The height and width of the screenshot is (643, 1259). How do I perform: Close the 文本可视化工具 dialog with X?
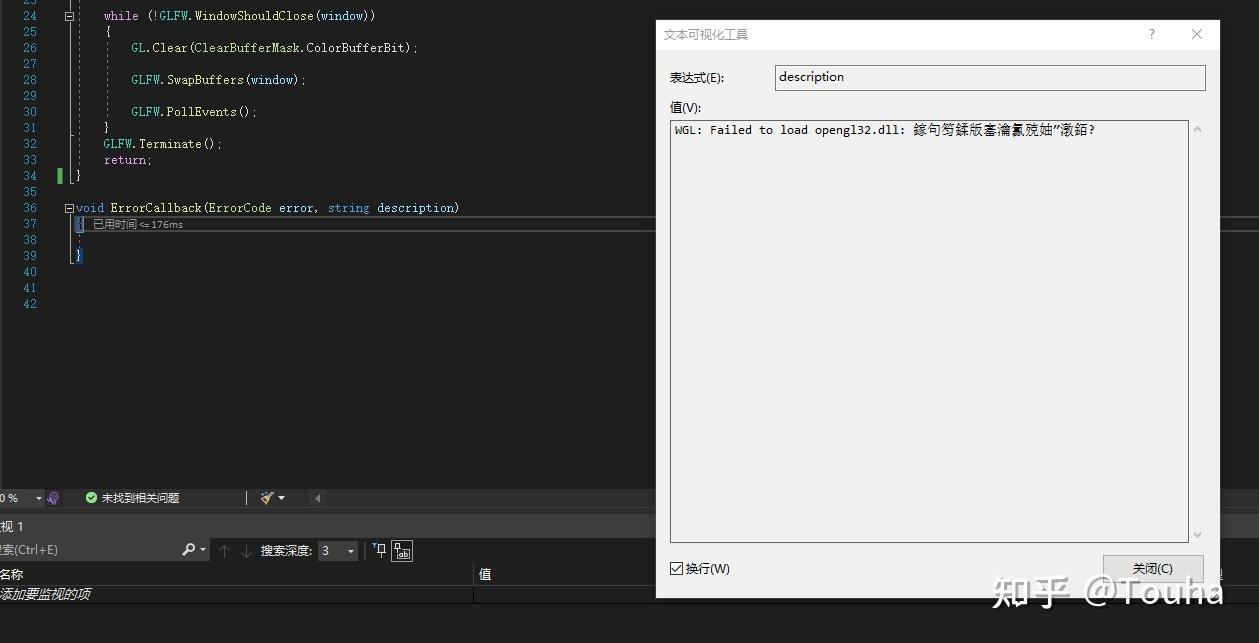coord(1197,34)
